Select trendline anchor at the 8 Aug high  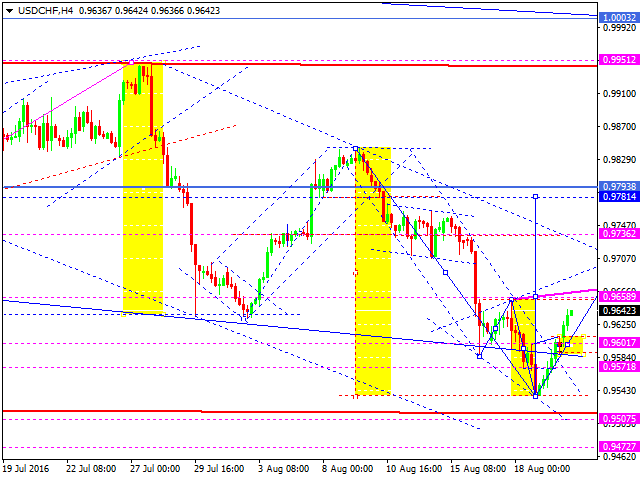pyautogui.click(x=356, y=148)
